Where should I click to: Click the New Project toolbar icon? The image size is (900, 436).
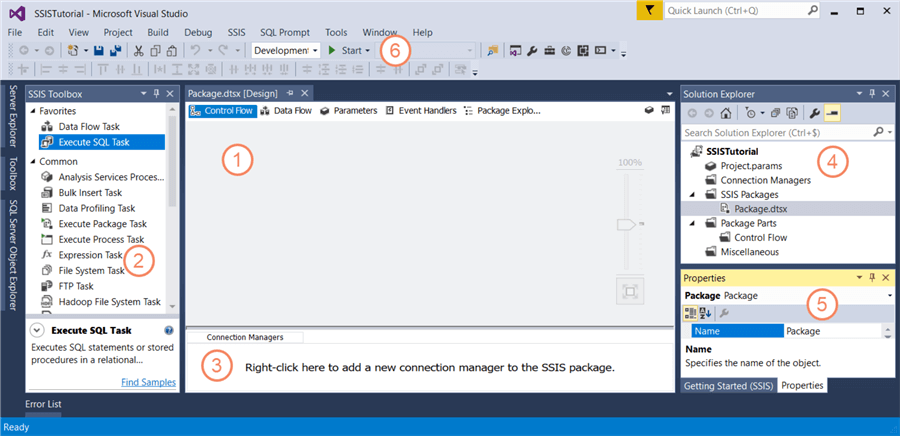click(x=73, y=50)
